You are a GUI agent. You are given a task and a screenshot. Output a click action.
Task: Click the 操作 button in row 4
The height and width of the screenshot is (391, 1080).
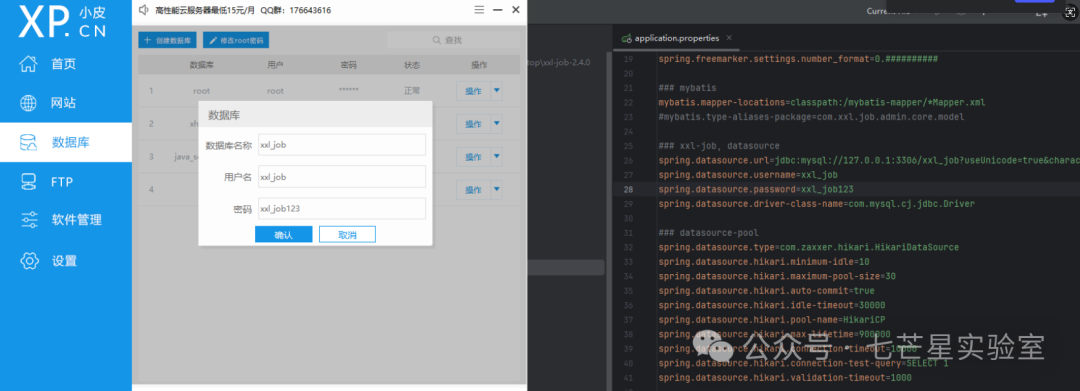pos(473,190)
